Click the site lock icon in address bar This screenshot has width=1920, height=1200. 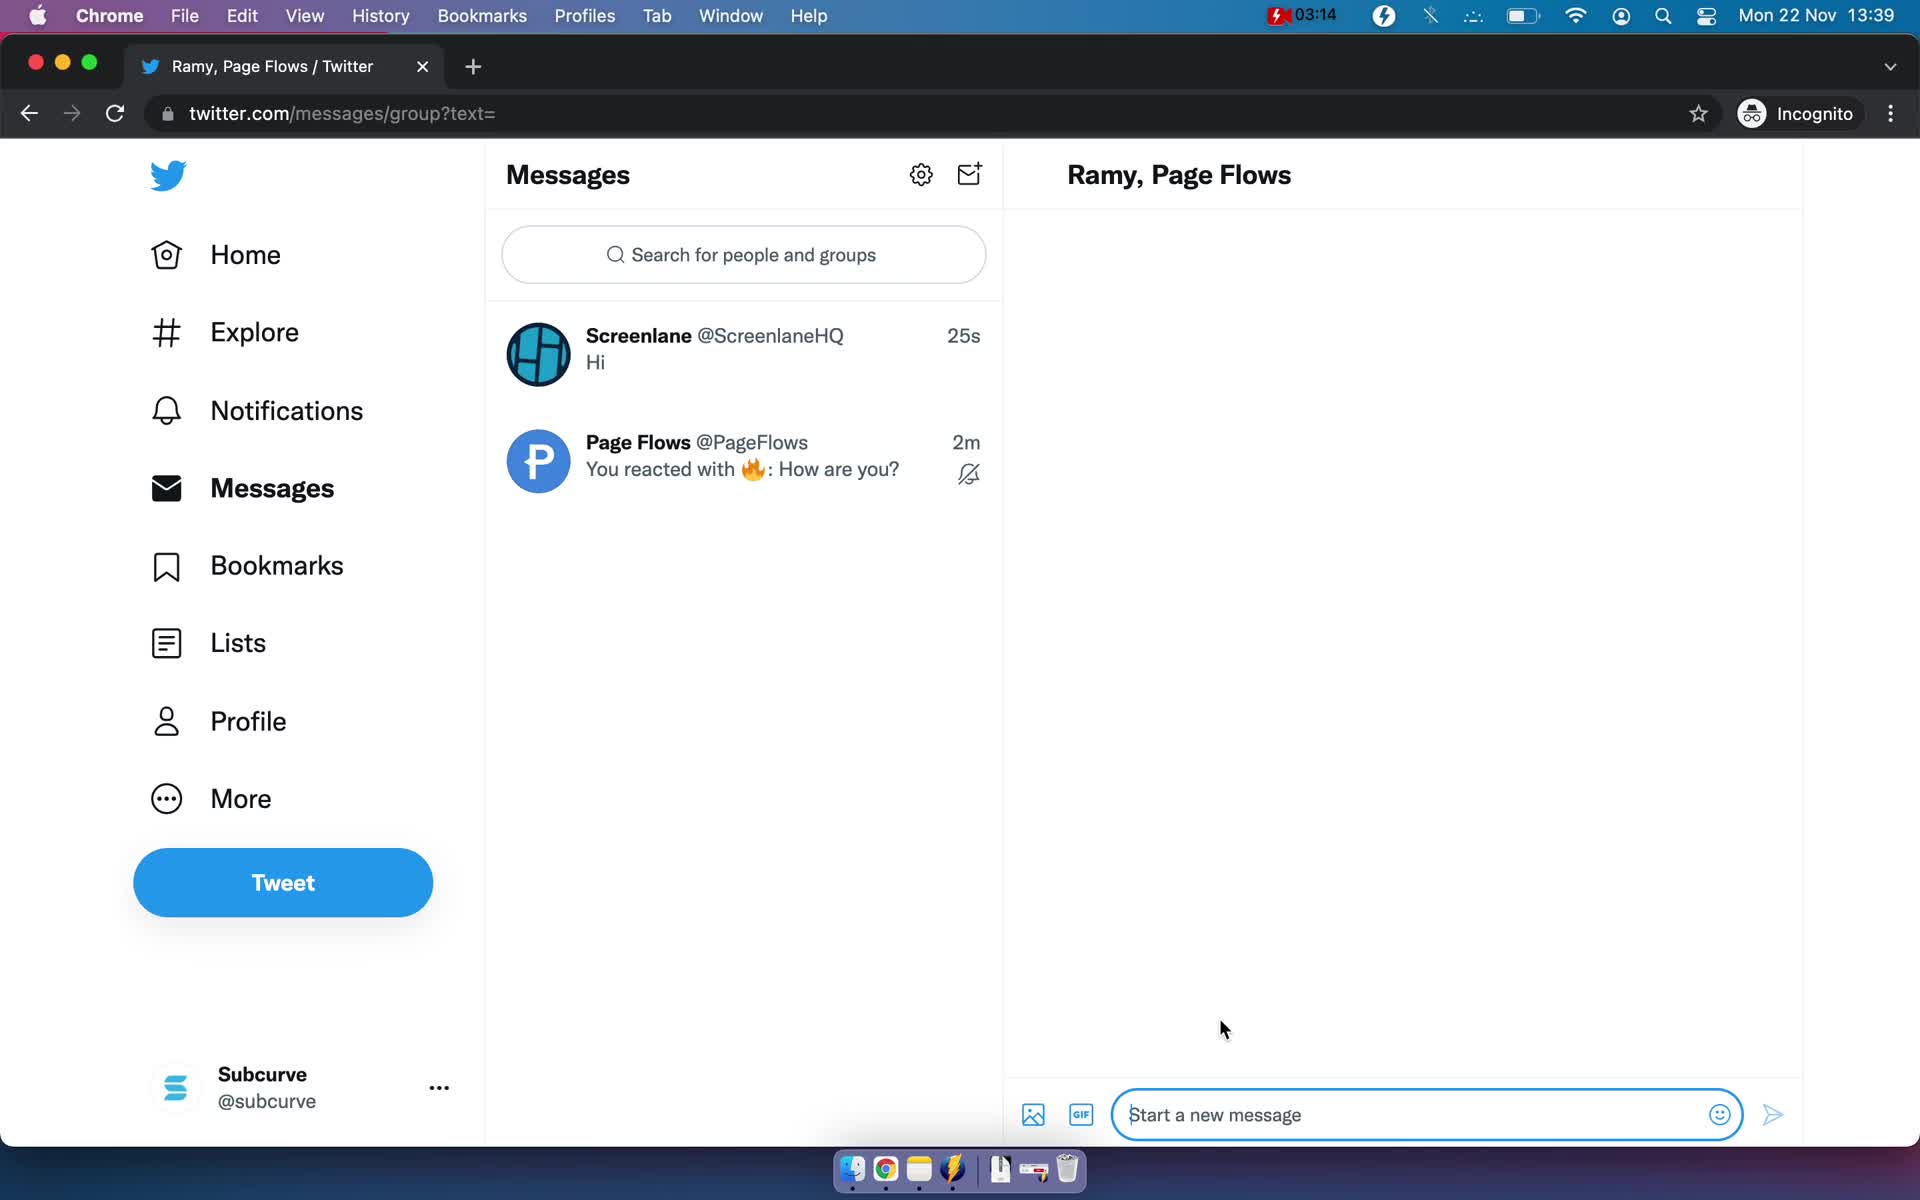tap(167, 114)
